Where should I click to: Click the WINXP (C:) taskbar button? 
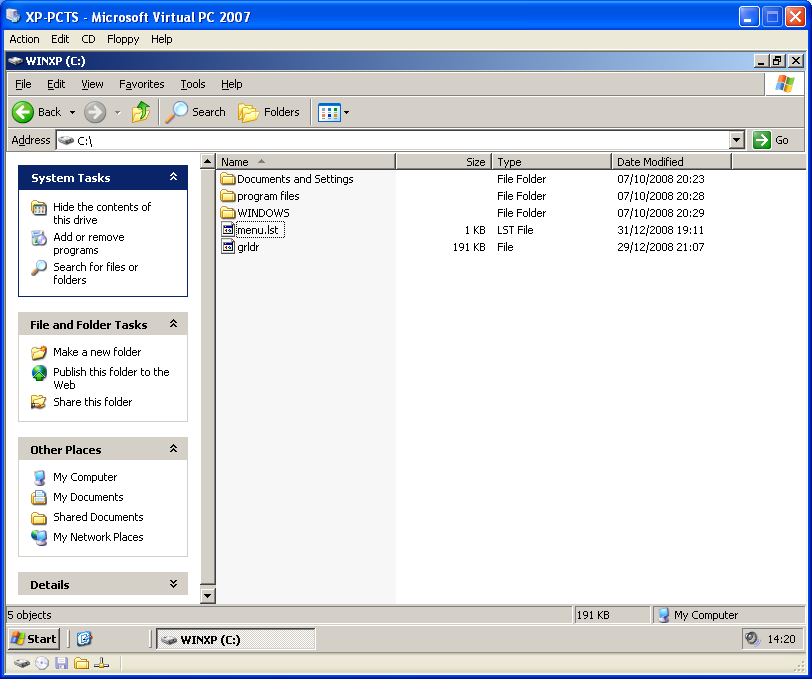click(x=236, y=639)
